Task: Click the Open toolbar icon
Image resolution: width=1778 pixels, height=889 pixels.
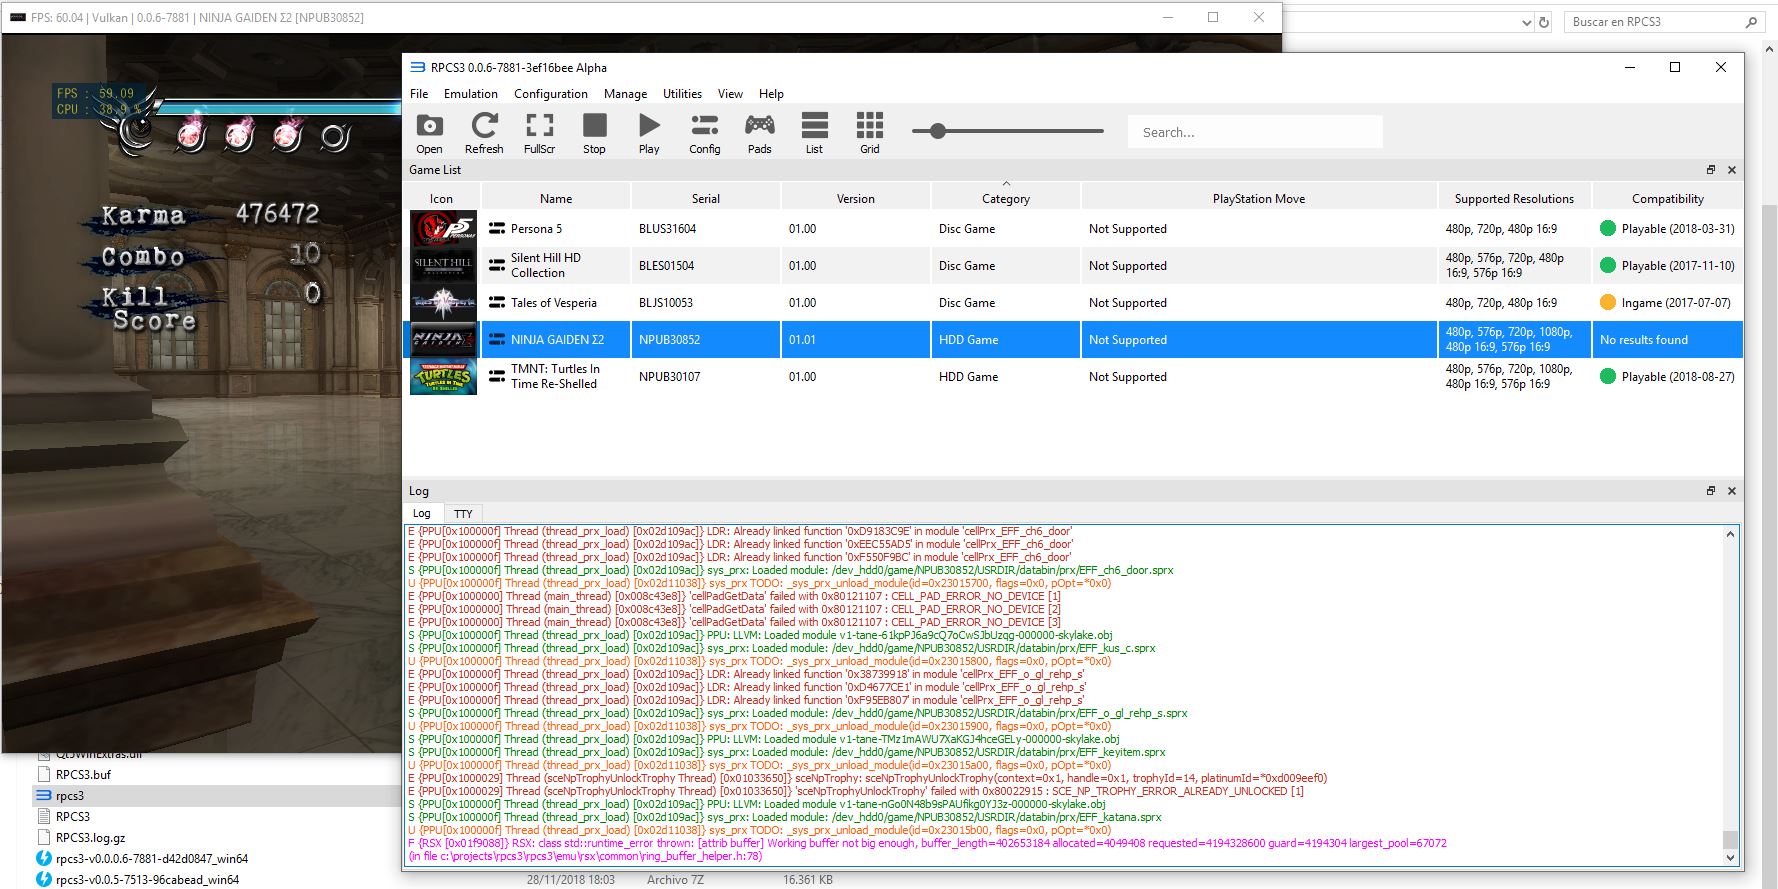Action: pyautogui.click(x=429, y=133)
